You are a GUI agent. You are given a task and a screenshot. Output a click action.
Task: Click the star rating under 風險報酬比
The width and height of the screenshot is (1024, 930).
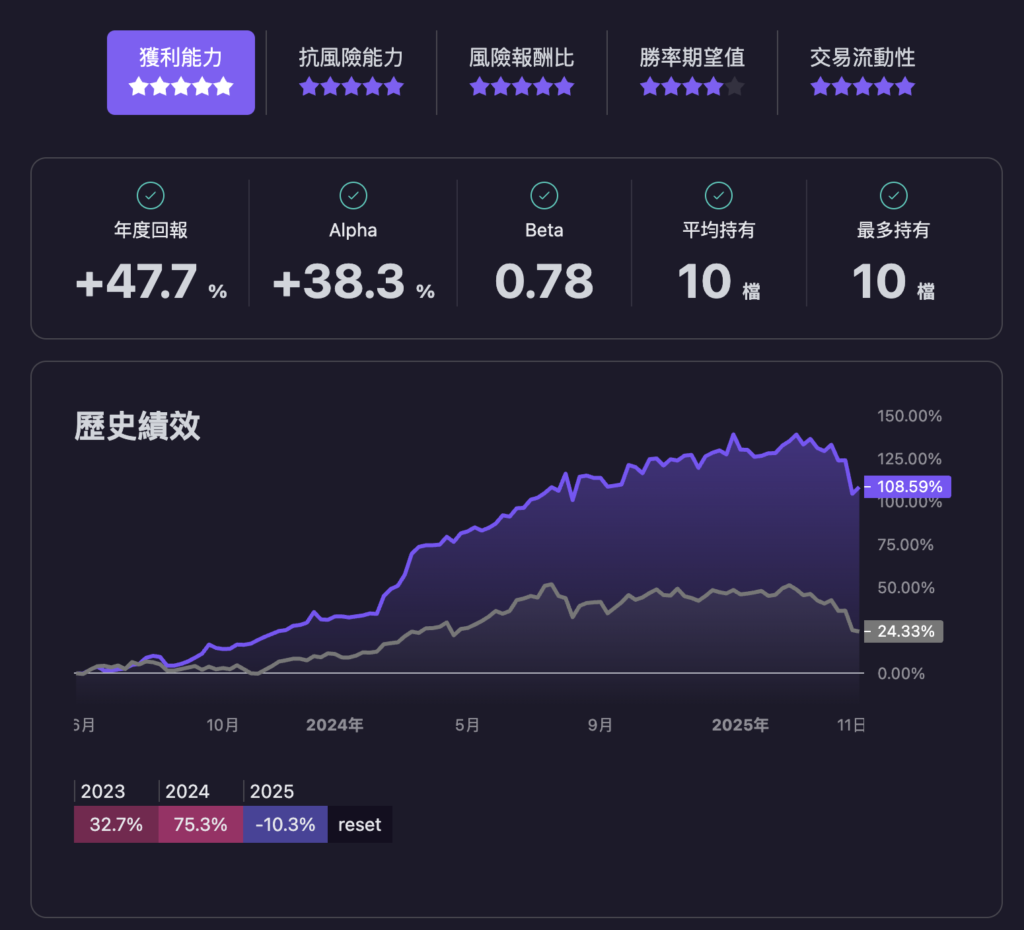point(522,86)
